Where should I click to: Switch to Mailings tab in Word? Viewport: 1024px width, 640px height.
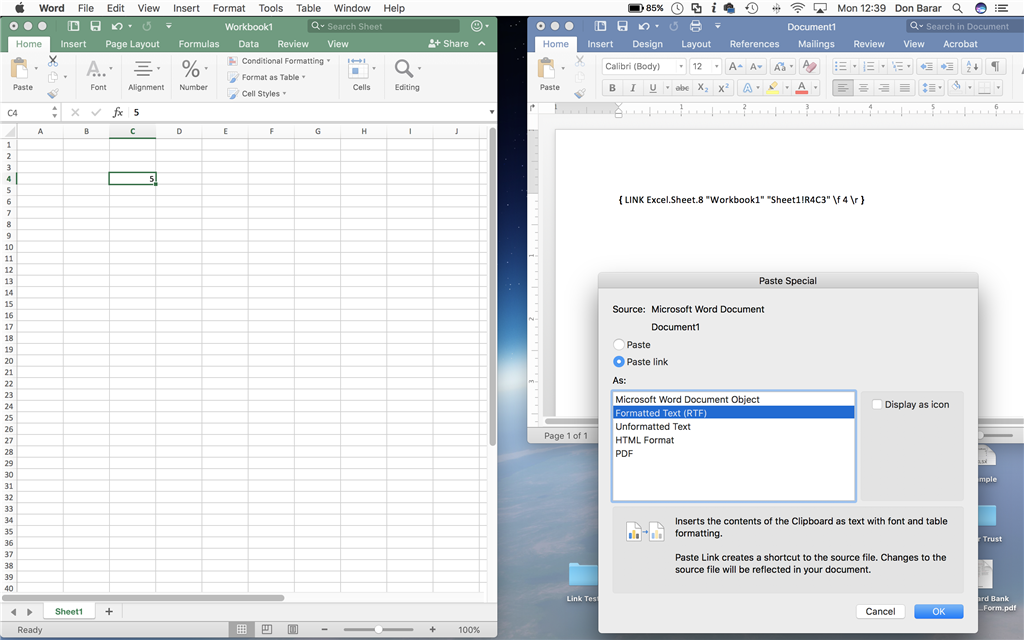click(x=816, y=44)
